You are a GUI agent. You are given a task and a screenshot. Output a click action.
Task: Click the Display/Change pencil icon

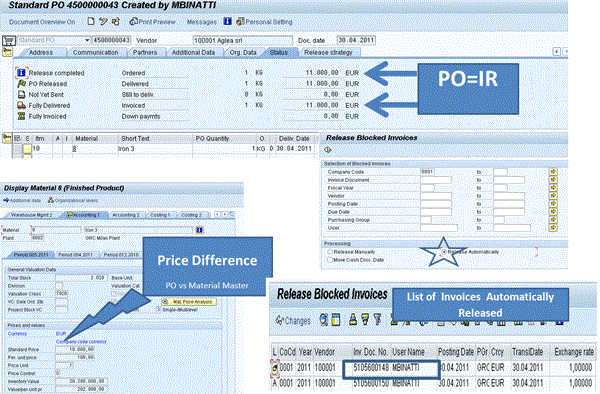click(103, 21)
